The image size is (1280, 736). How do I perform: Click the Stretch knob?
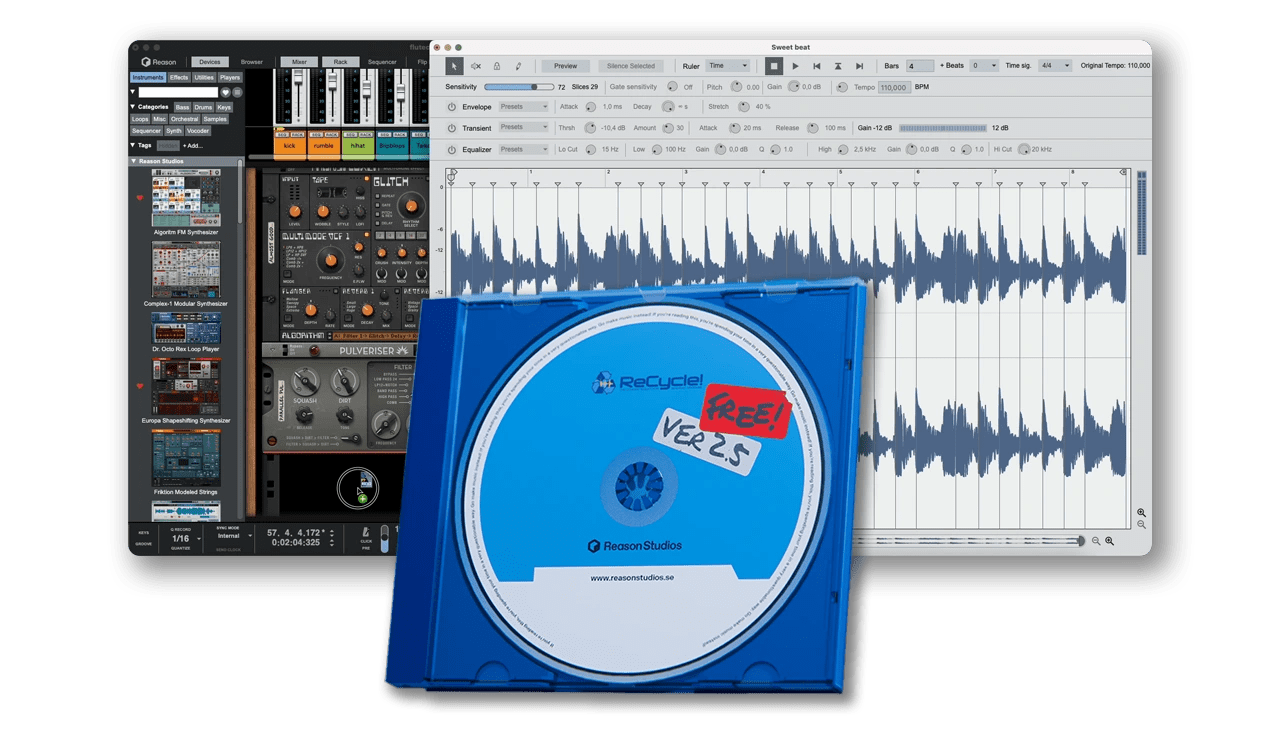[x=743, y=107]
